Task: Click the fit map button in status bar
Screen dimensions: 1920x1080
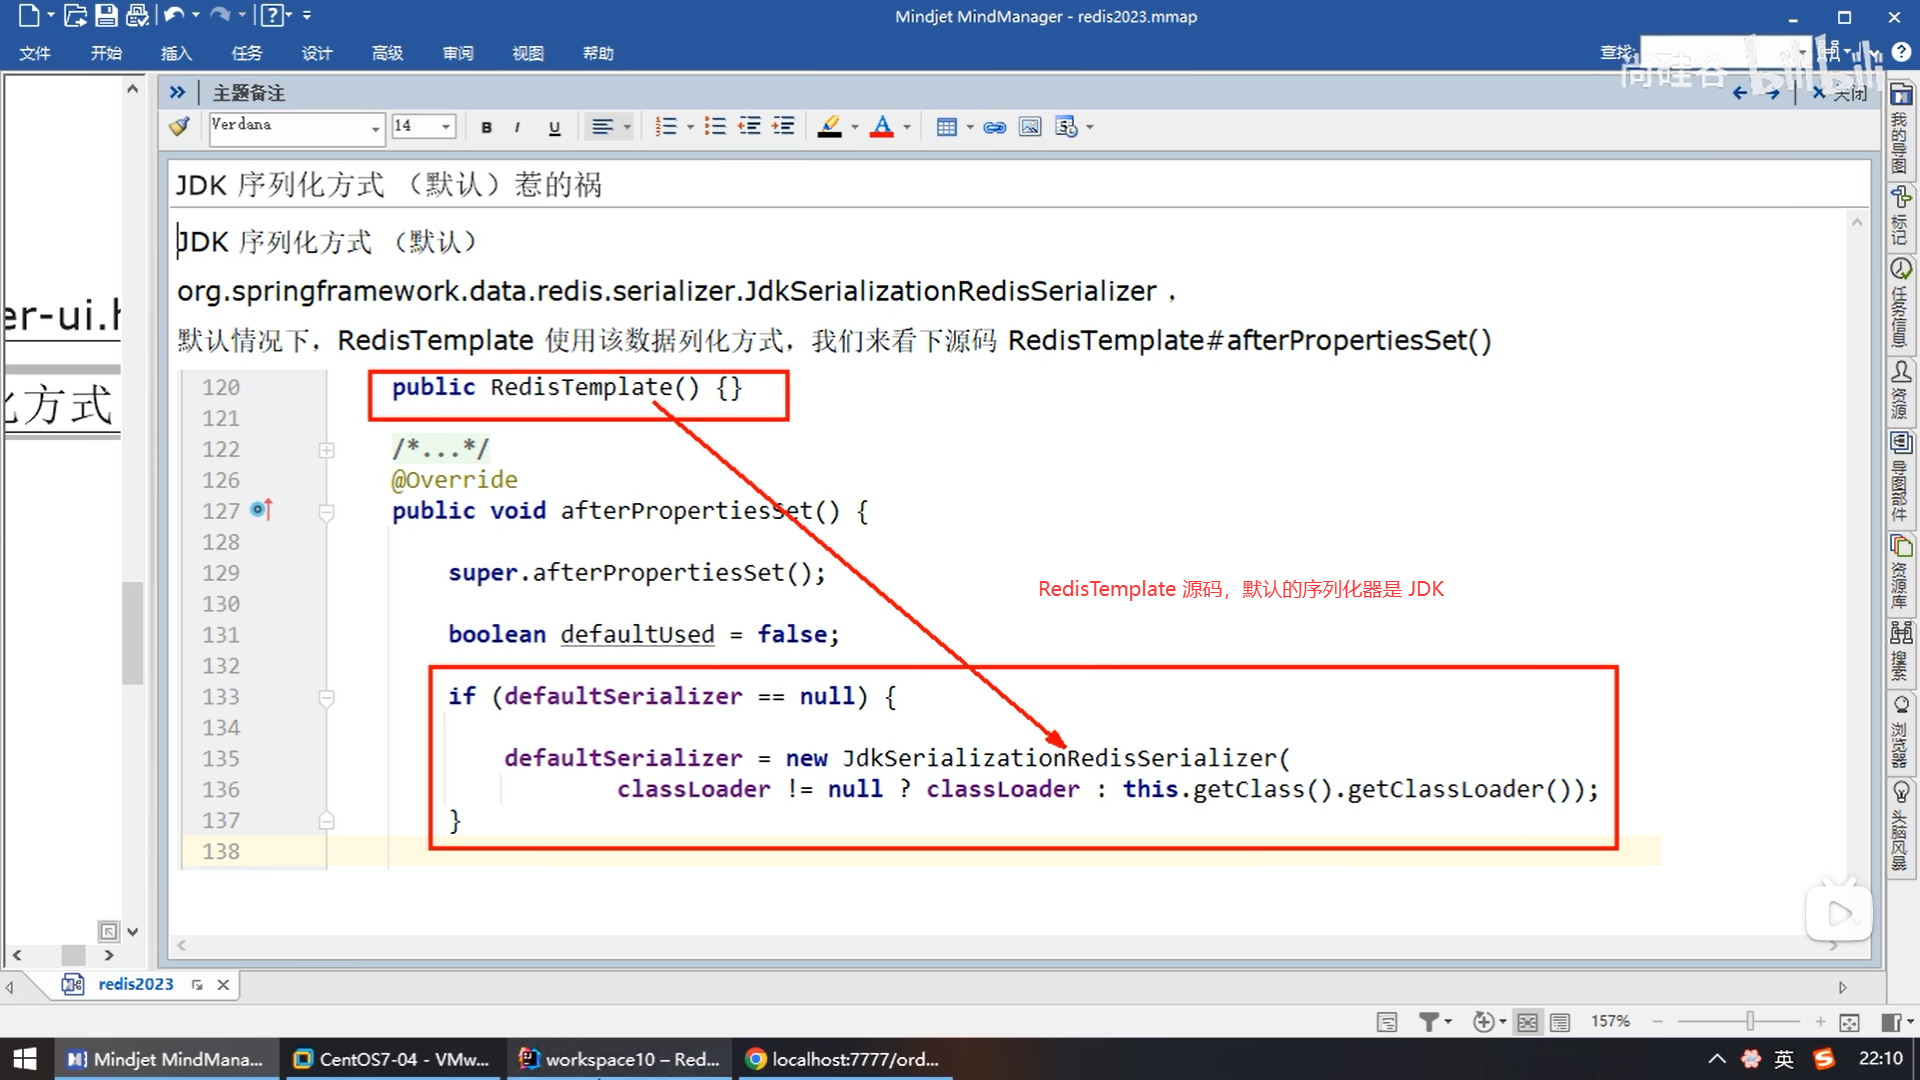Action: 1849,1022
